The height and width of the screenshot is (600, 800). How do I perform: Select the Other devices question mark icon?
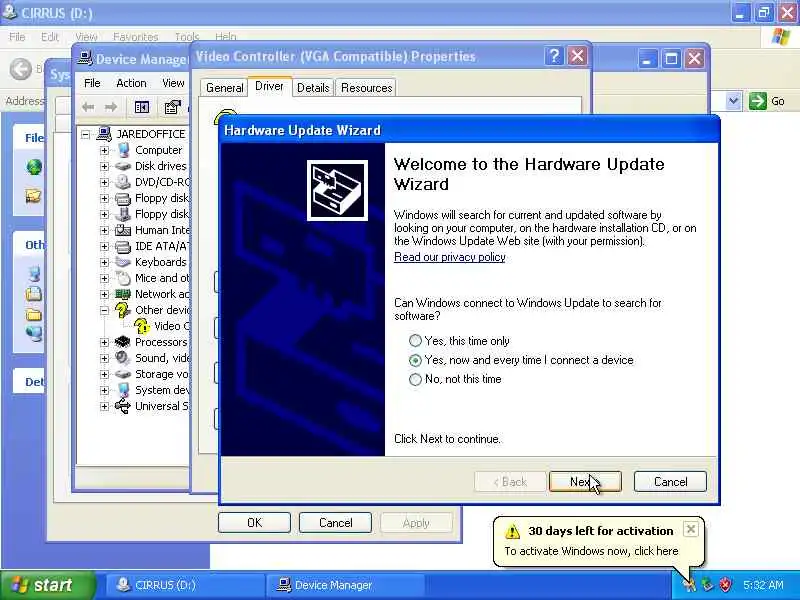122,310
